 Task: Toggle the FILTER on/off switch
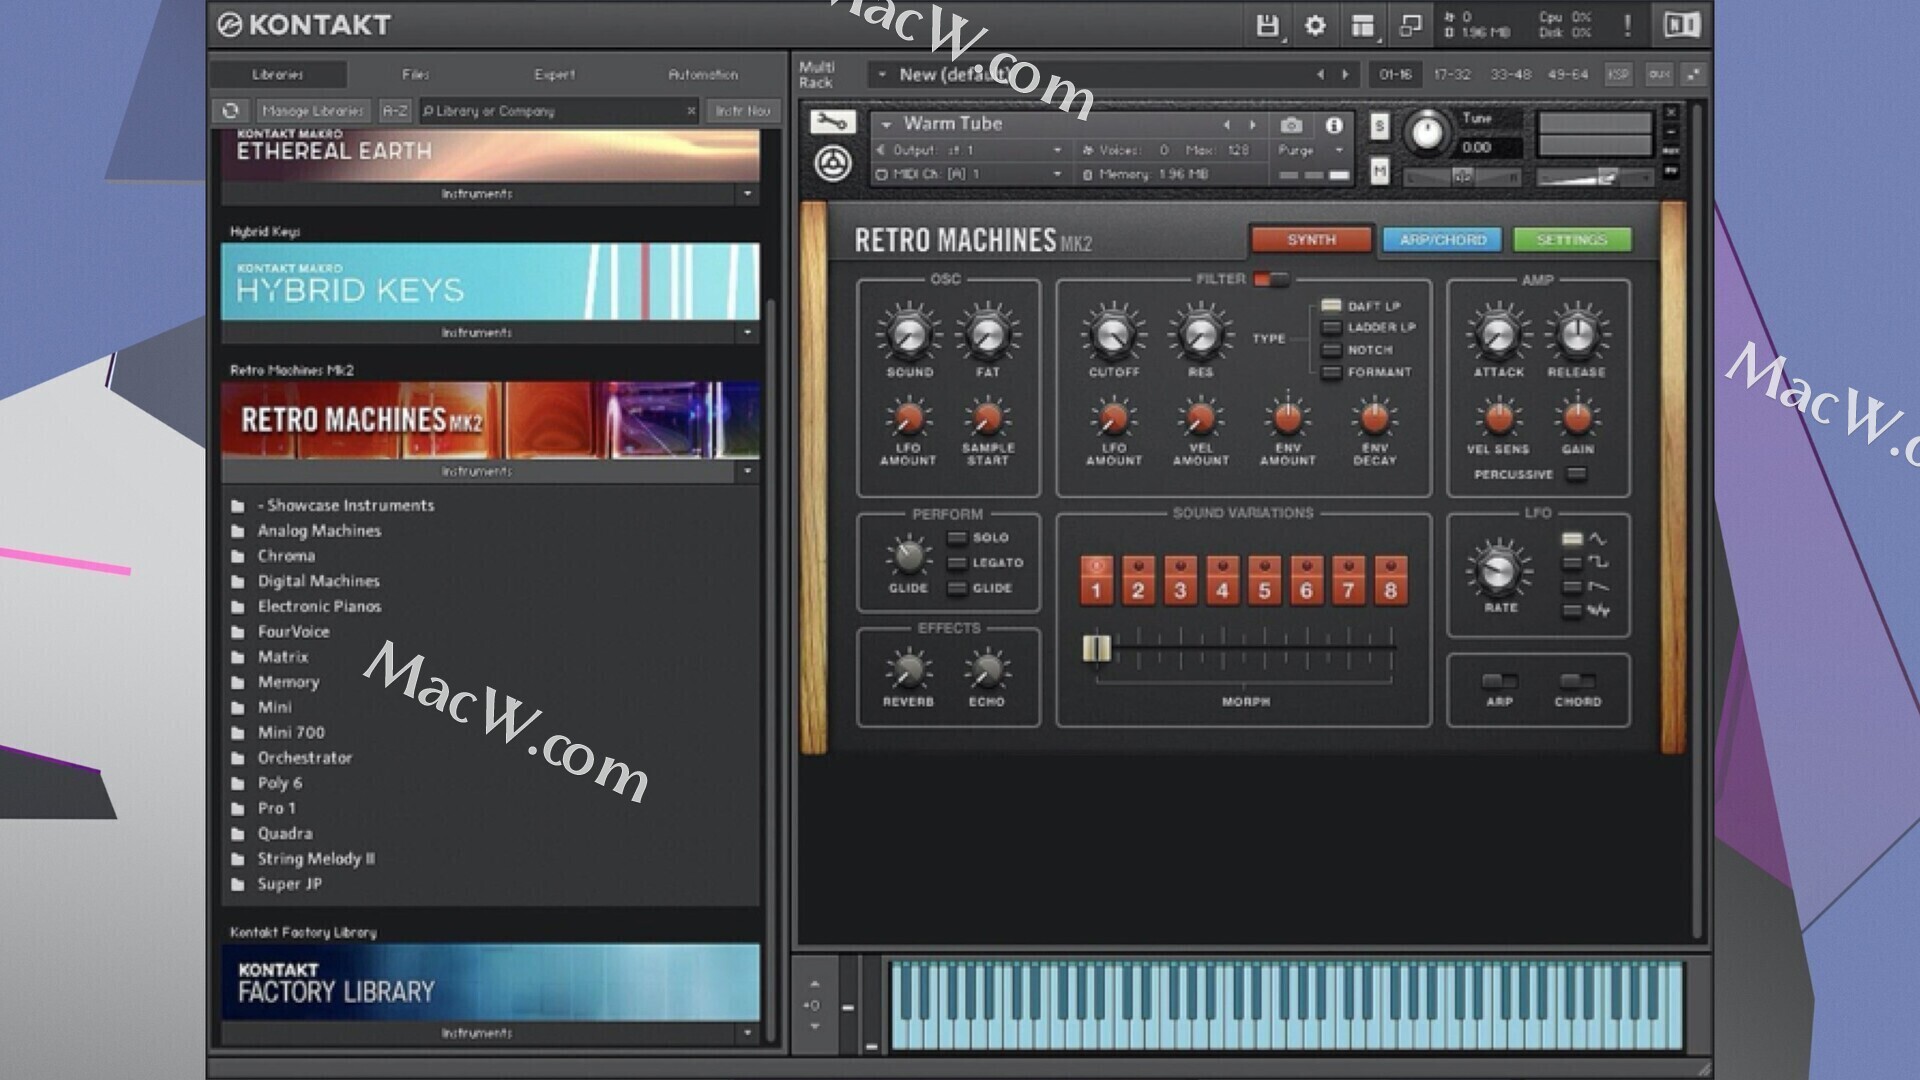[x=1271, y=279]
